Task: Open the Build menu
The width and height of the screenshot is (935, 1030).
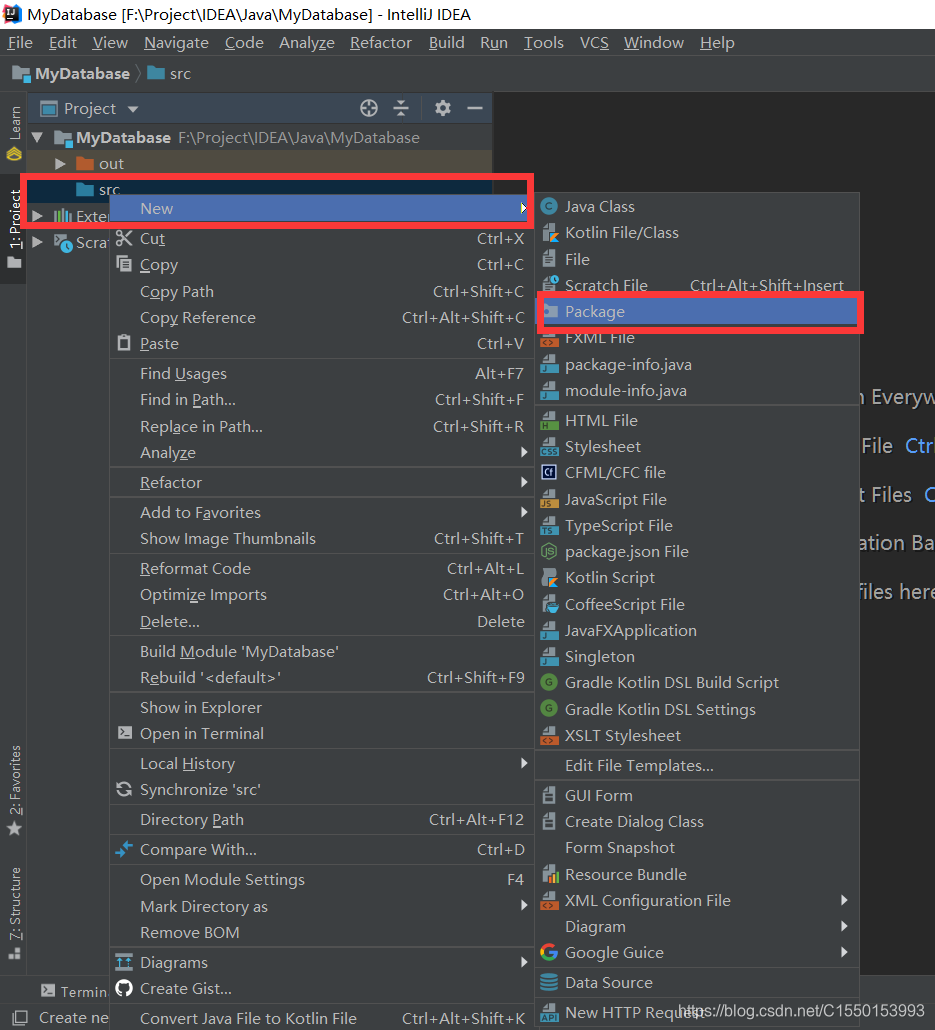Action: [x=446, y=43]
